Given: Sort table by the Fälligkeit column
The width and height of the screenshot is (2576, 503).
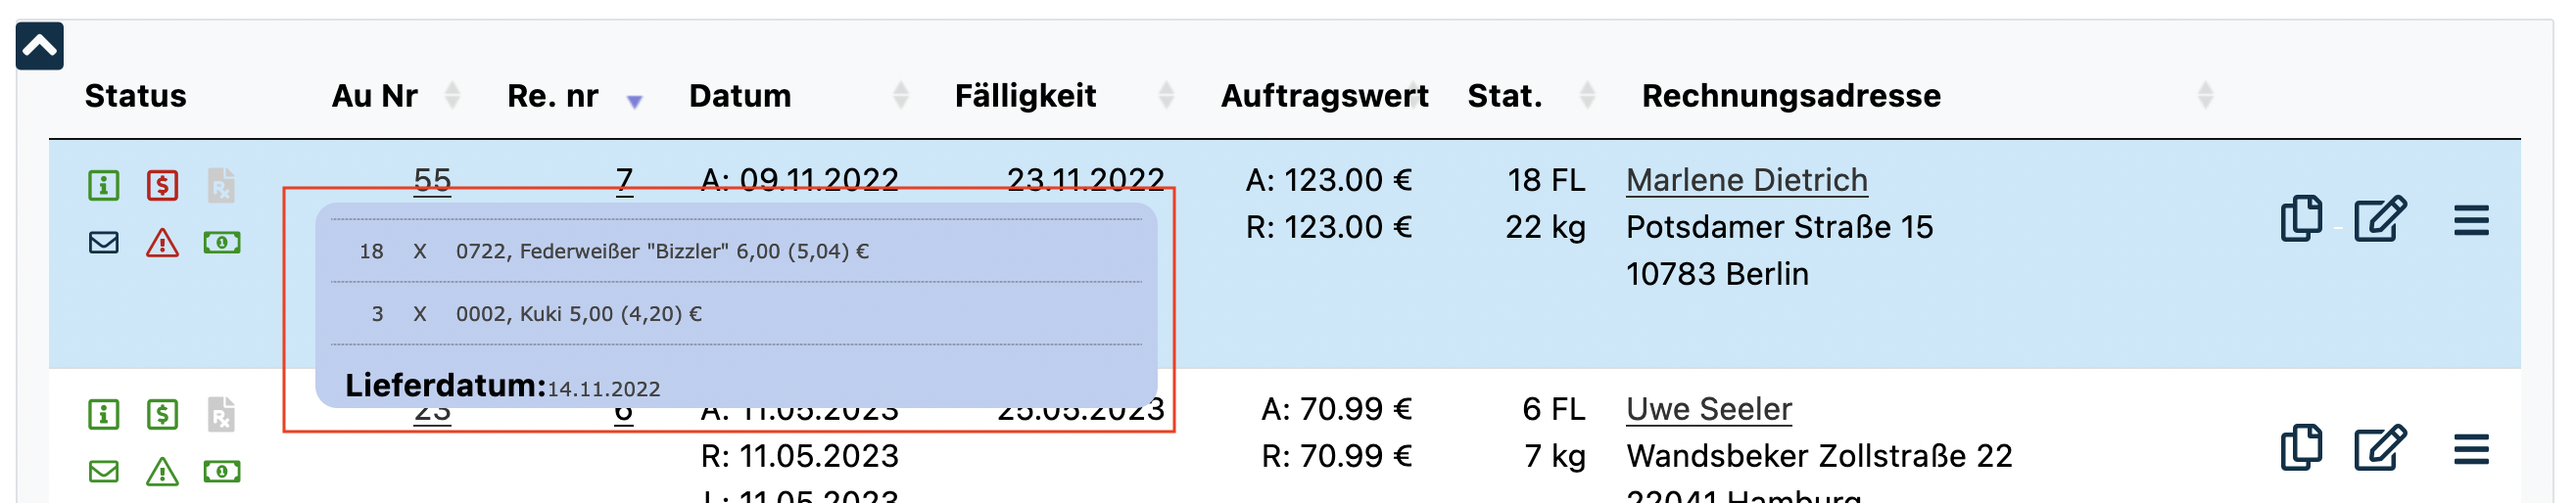Looking at the screenshot, I should pyautogui.click(x=1025, y=96).
